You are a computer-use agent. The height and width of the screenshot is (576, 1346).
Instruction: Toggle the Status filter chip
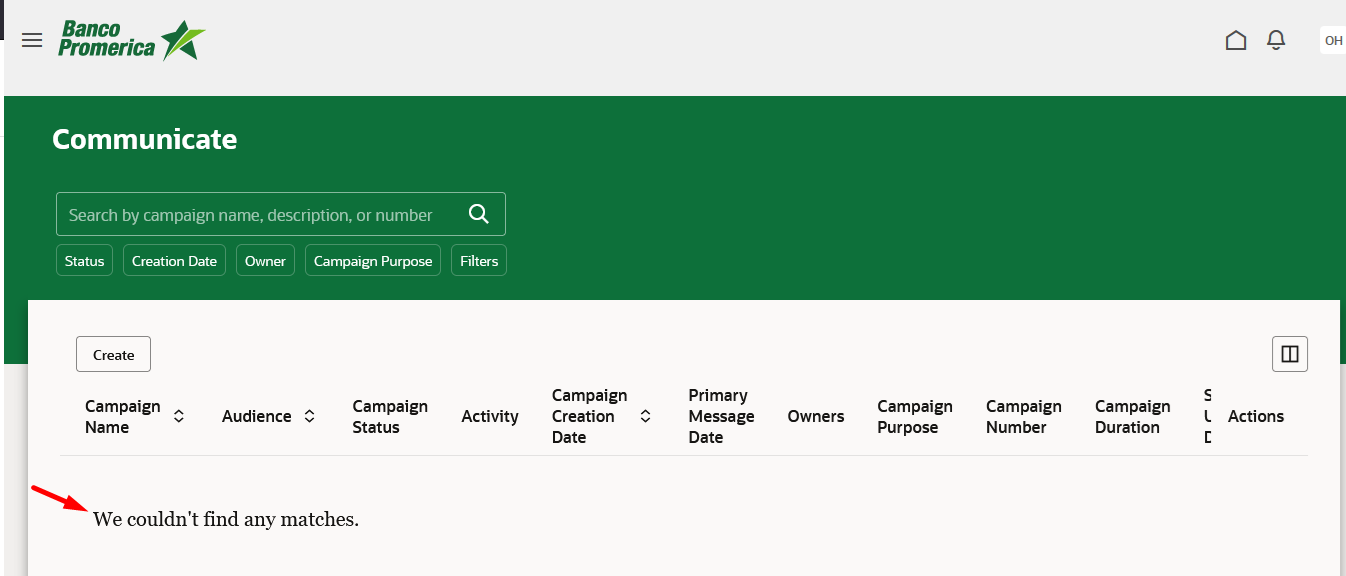(x=84, y=260)
